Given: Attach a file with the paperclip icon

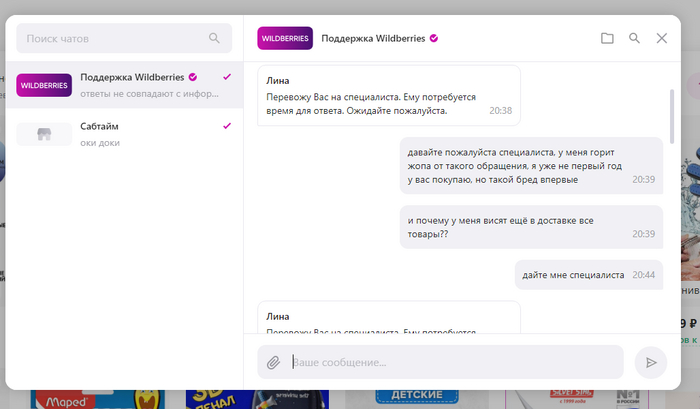Looking at the screenshot, I should click(x=273, y=362).
